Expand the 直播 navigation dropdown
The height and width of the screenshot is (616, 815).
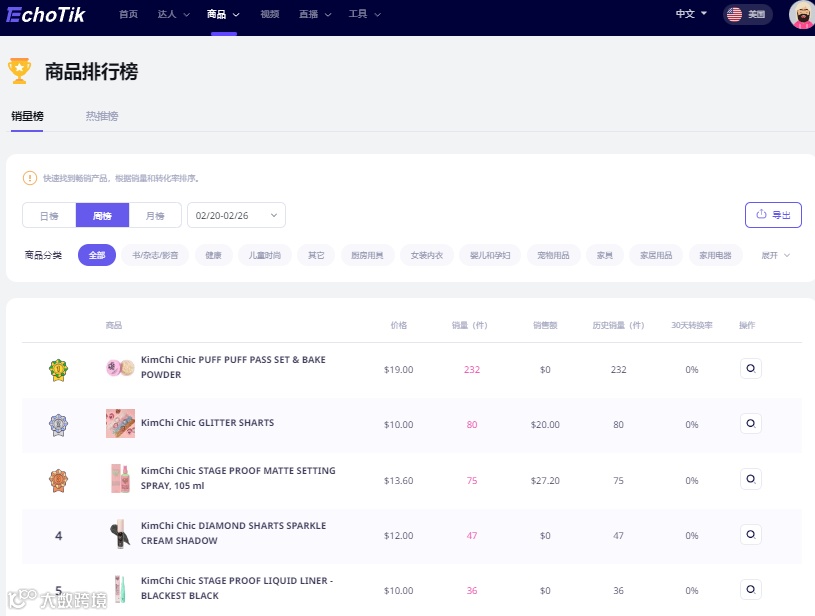(315, 15)
